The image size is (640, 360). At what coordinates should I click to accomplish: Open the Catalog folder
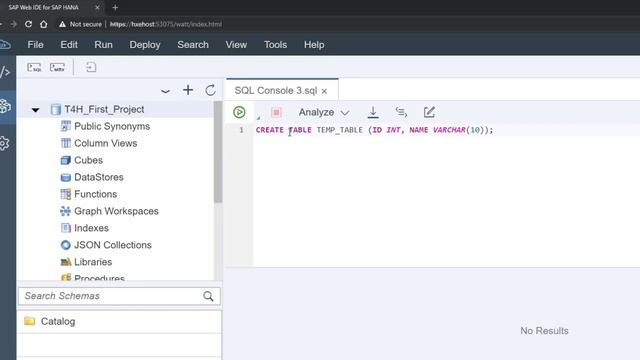click(x=58, y=322)
